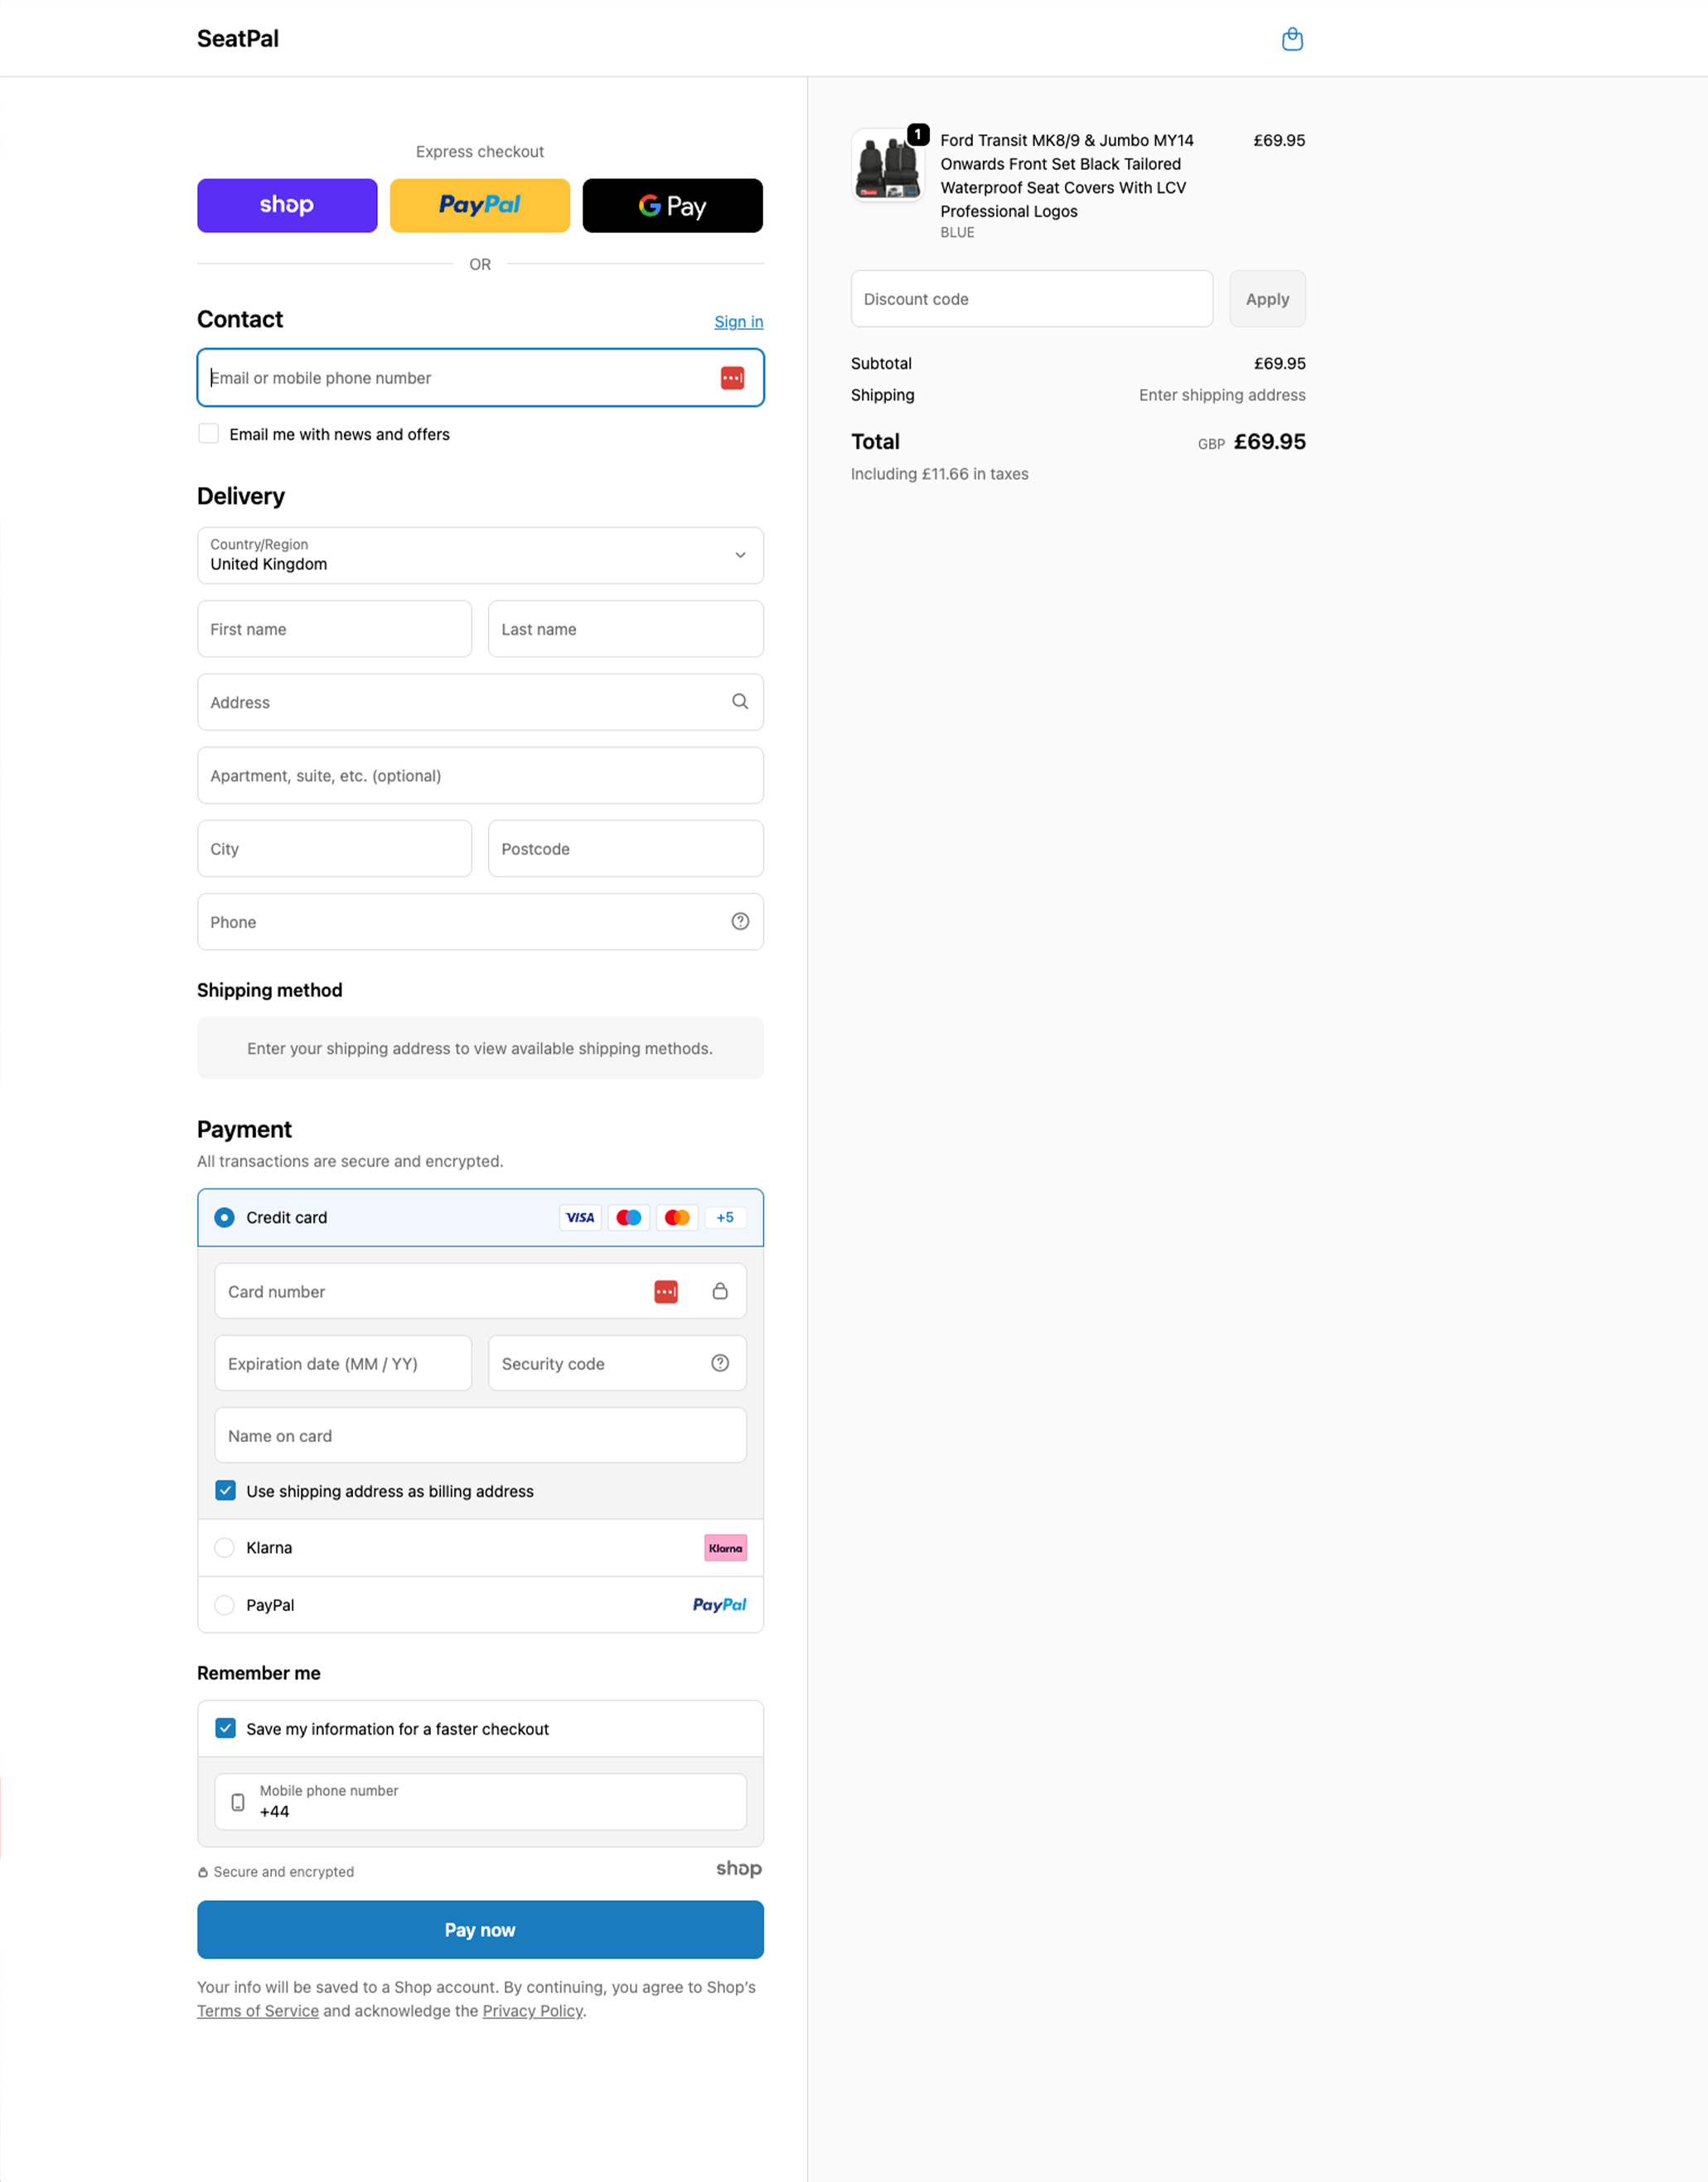Image resolution: width=1708 pixels, height=2182 pixels.
Task: Click the Pay now button
Action: (x=480, y=1929)
